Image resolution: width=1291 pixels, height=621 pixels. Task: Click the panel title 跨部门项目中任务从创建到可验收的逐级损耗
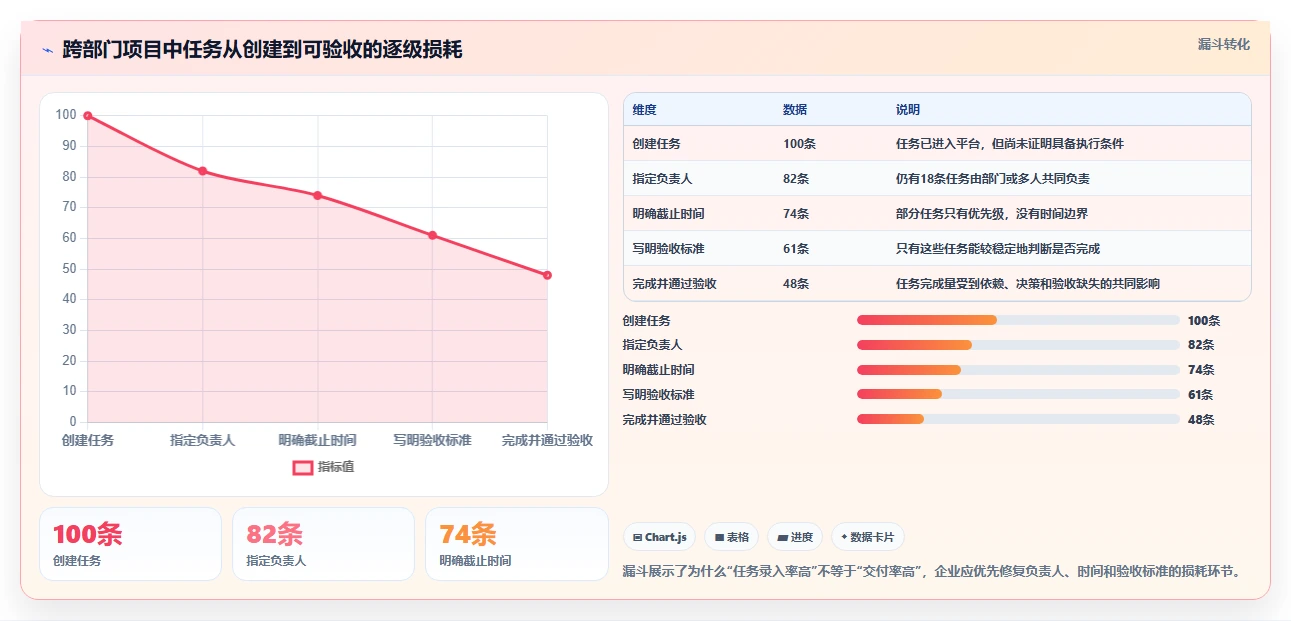262,50
